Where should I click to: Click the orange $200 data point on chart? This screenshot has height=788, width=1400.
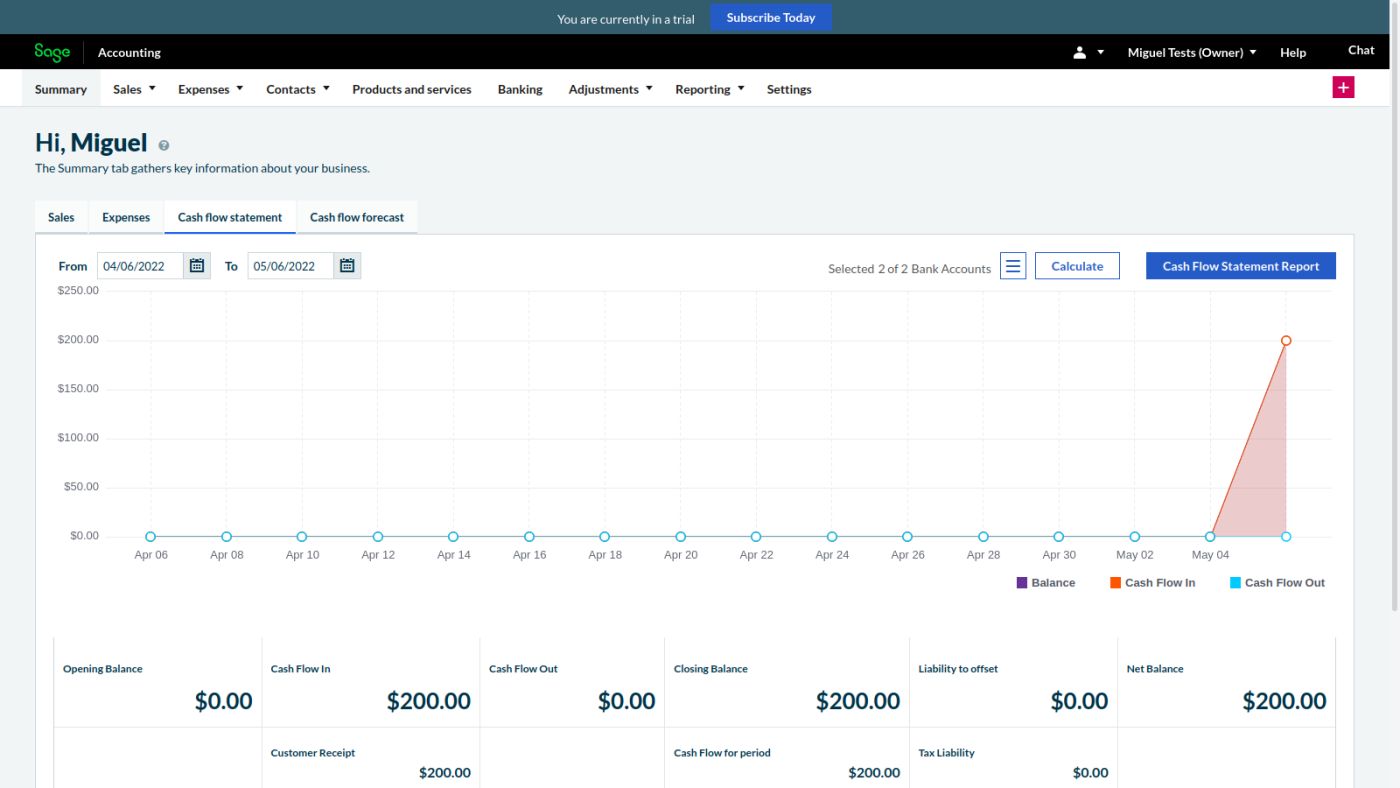tap(1286, 341)
